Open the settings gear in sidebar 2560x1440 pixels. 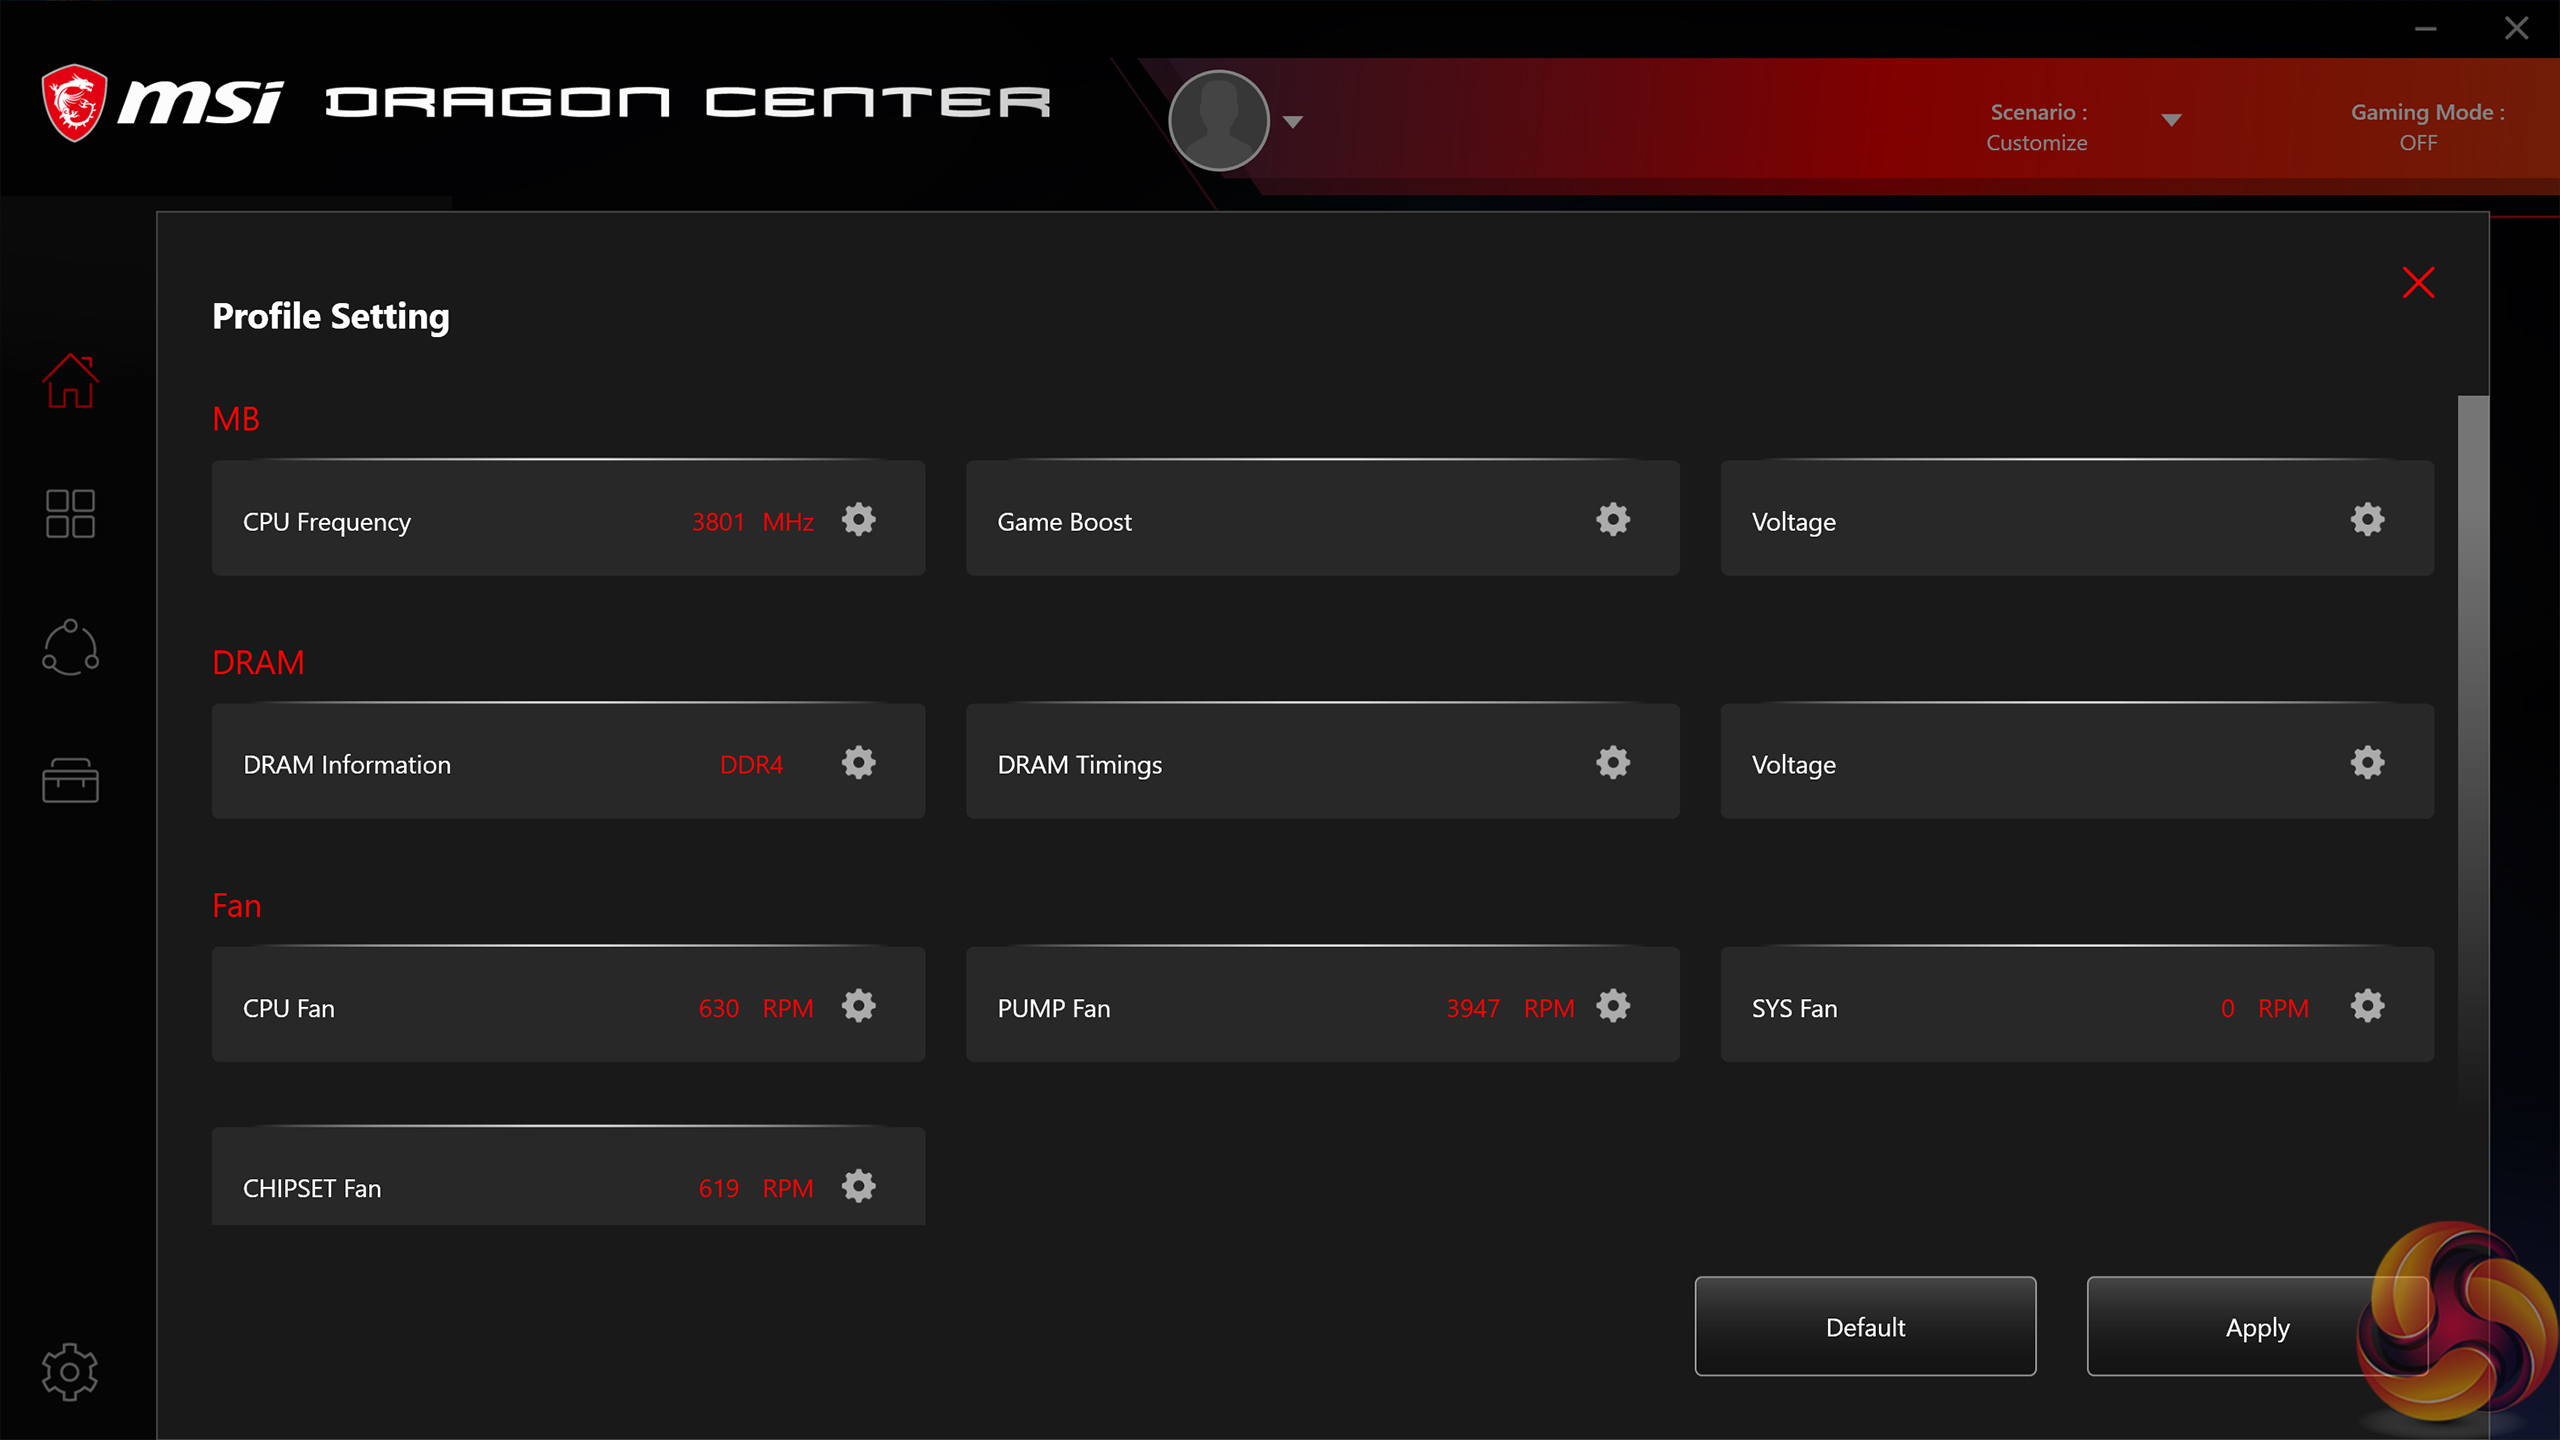point(70,1371)
